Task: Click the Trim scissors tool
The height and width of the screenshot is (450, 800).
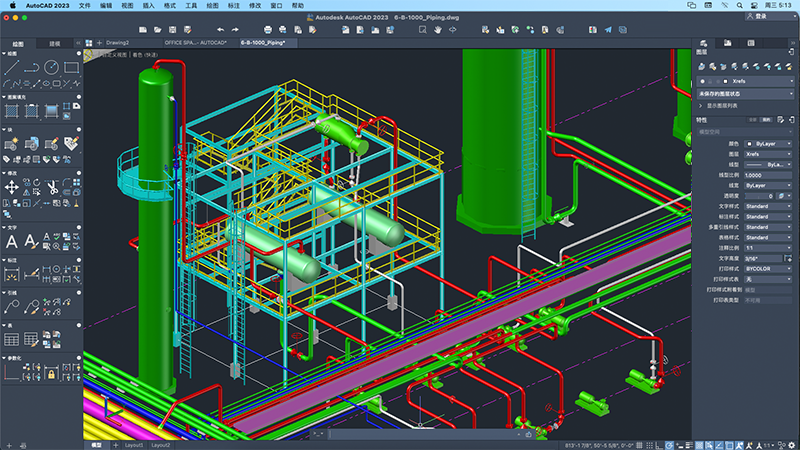Action: 51,188
